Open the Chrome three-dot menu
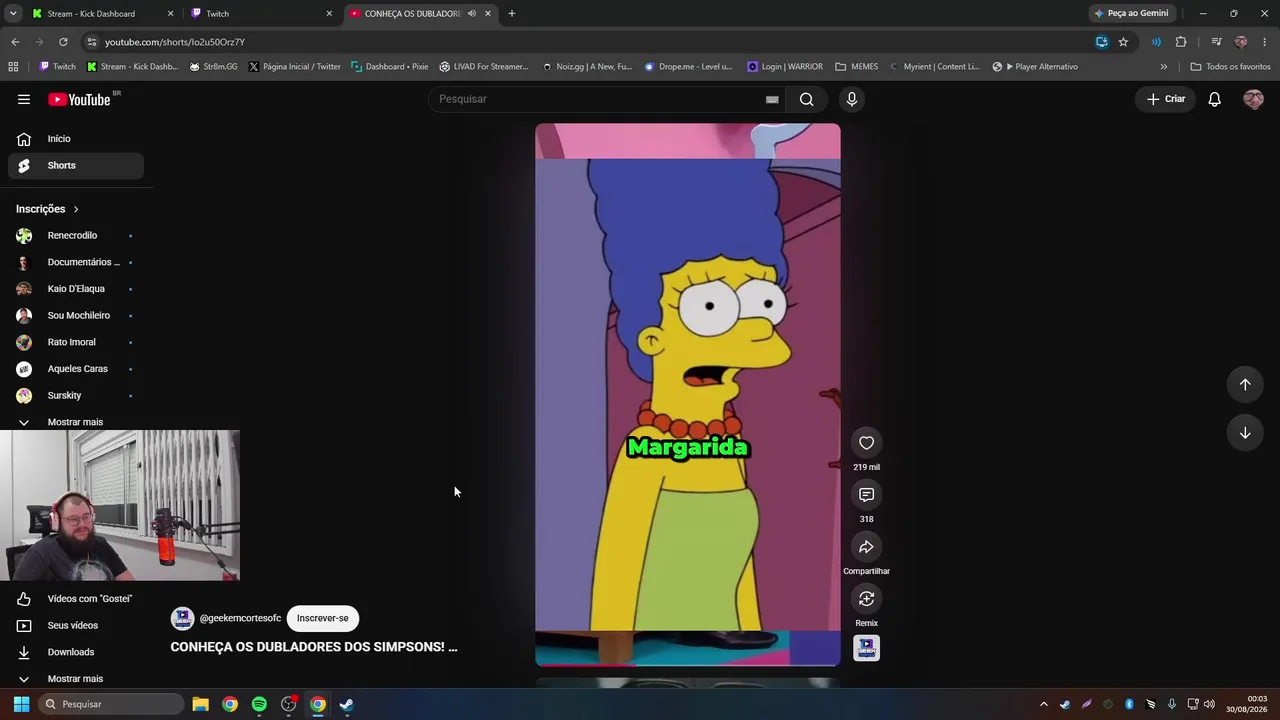1280x720 pixels. coord(1265,42)
